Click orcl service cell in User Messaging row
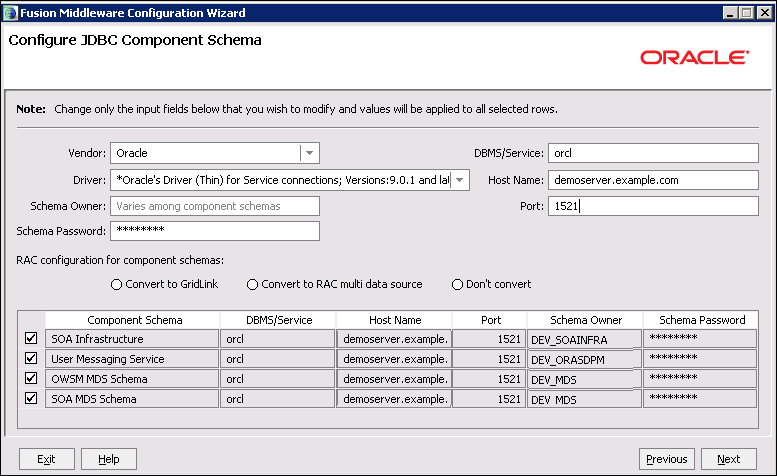This screenshot has height=476, width=777. point(278,359)
